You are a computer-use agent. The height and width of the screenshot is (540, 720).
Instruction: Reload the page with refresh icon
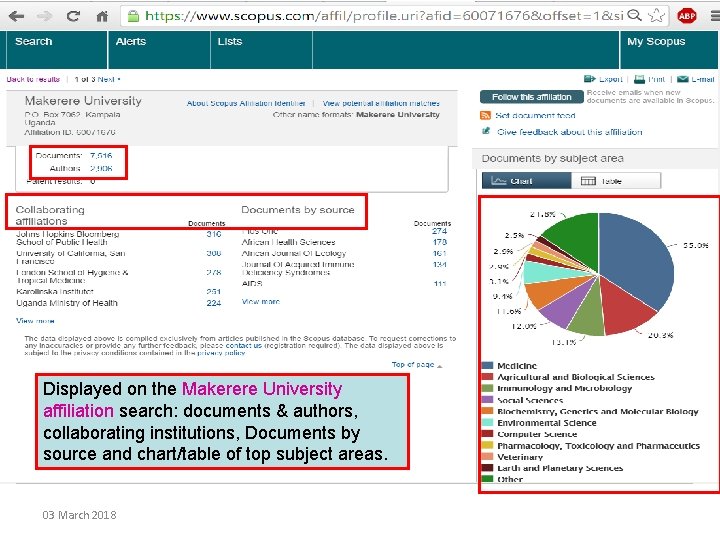coord(73,16)
